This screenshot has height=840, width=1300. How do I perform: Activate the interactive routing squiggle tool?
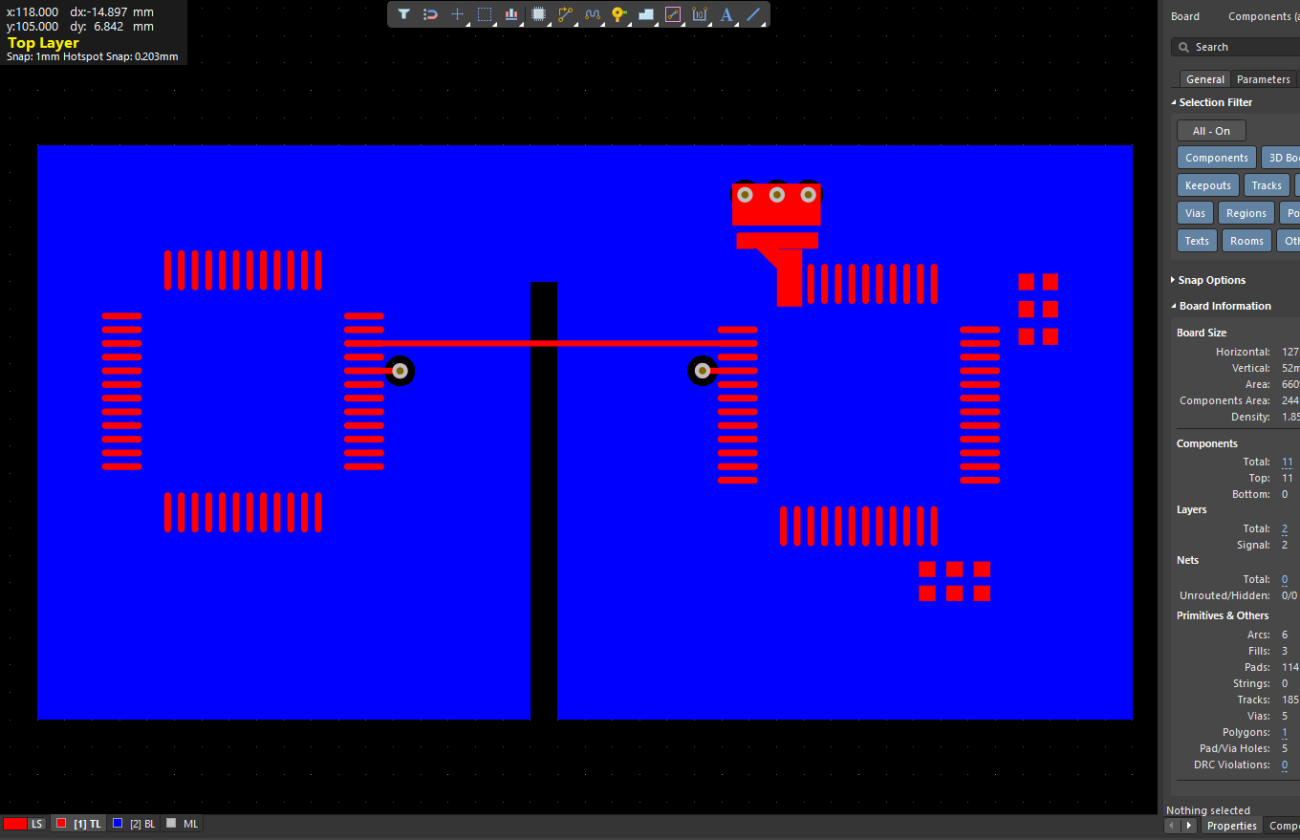click(x=594, y=14)
